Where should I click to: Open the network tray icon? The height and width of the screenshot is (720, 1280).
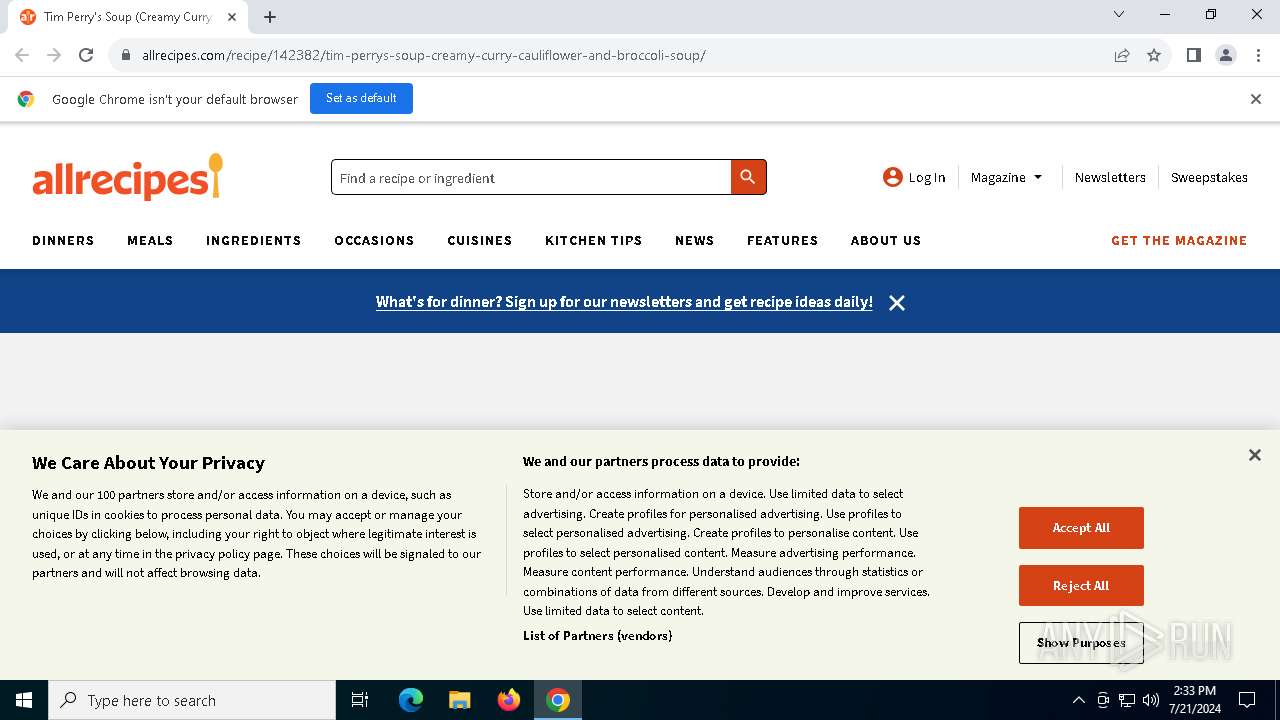pyautogui.click(x=1127, y=700)
